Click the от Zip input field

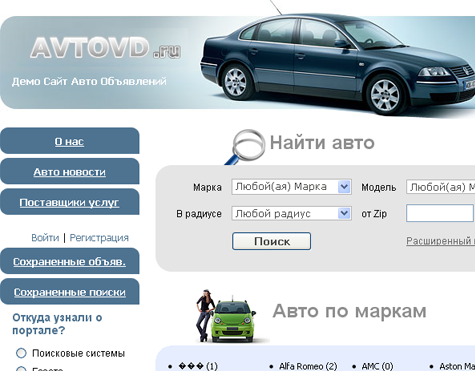point(440,213)
